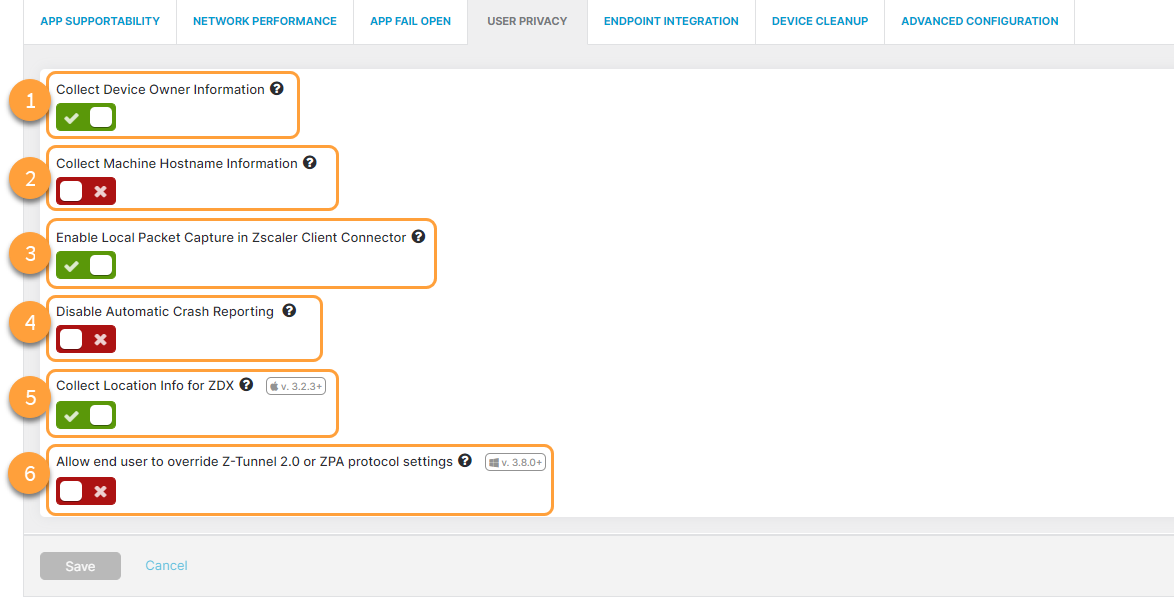Save the user privacy settings
The height and width of the screenshot is (602, 1174).
pyautogui.click(x=80, y=565)
